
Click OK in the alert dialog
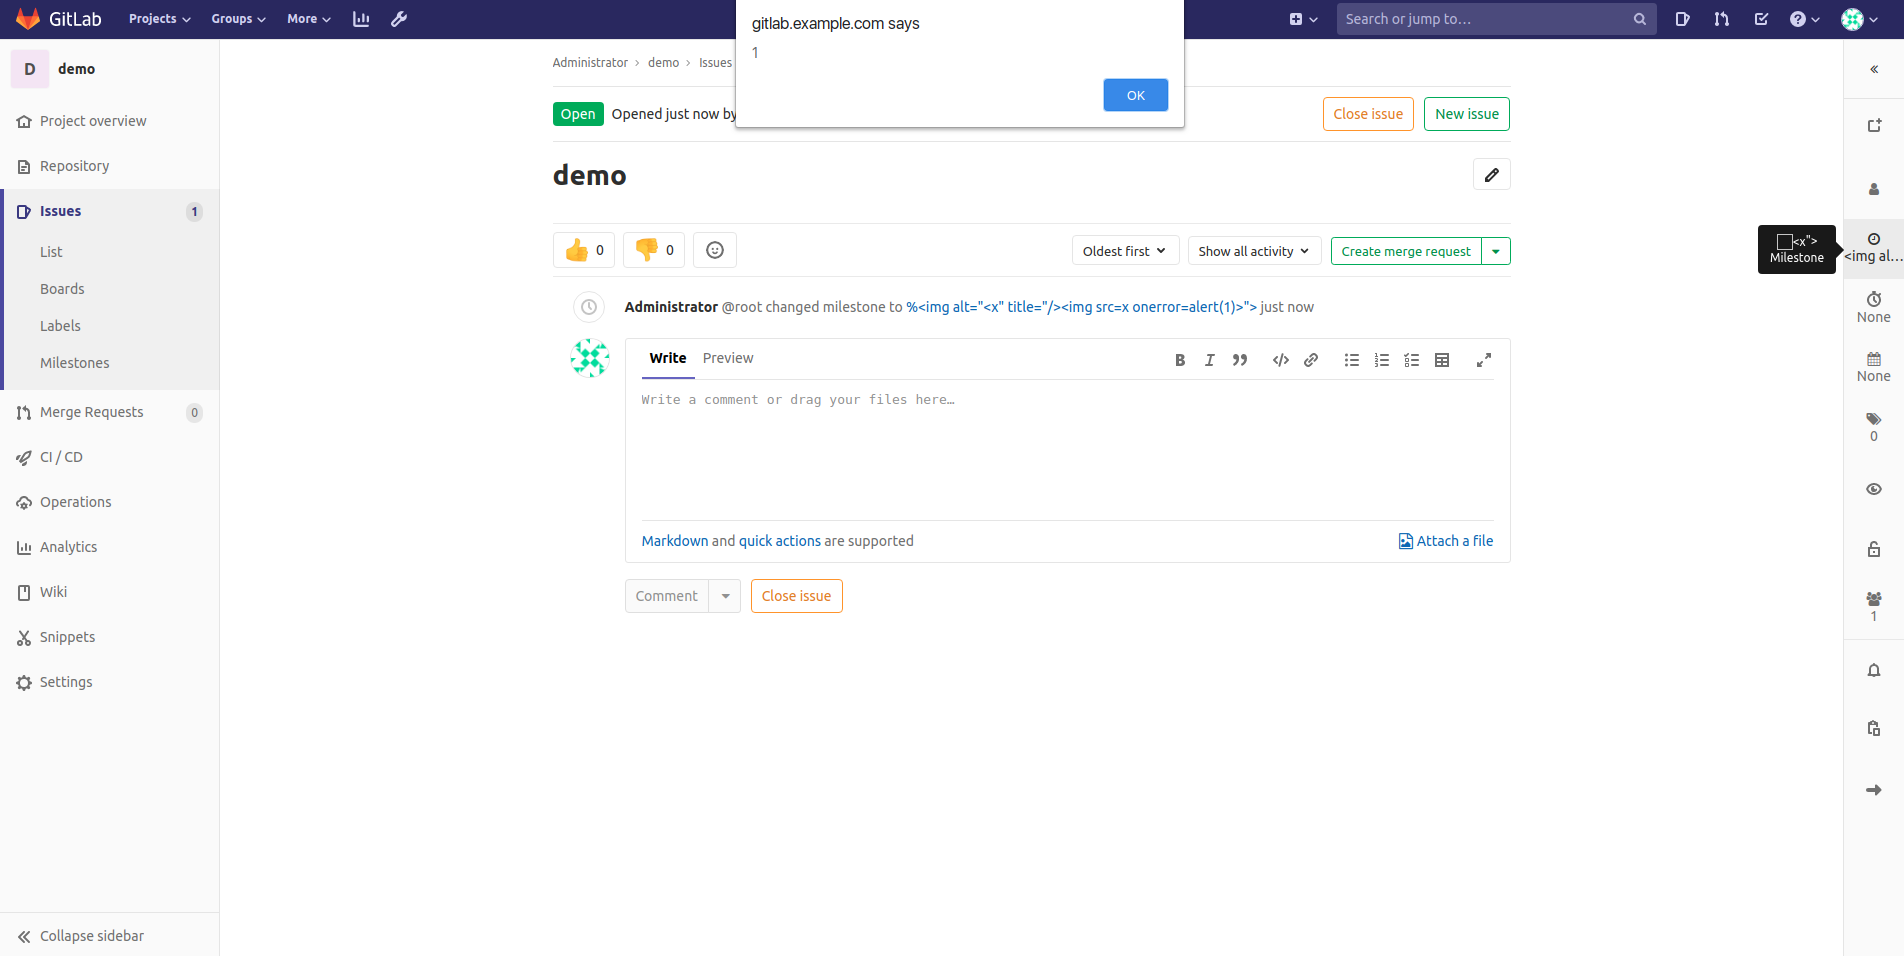tap(1135, 95)
